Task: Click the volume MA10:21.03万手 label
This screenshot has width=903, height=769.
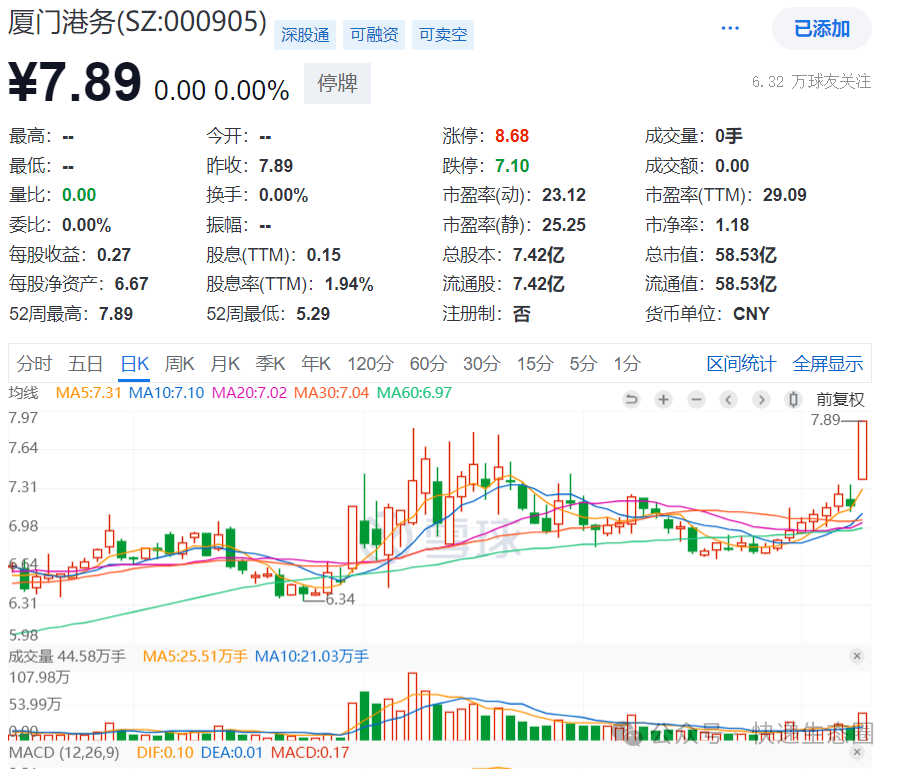Action: [312, 656]
